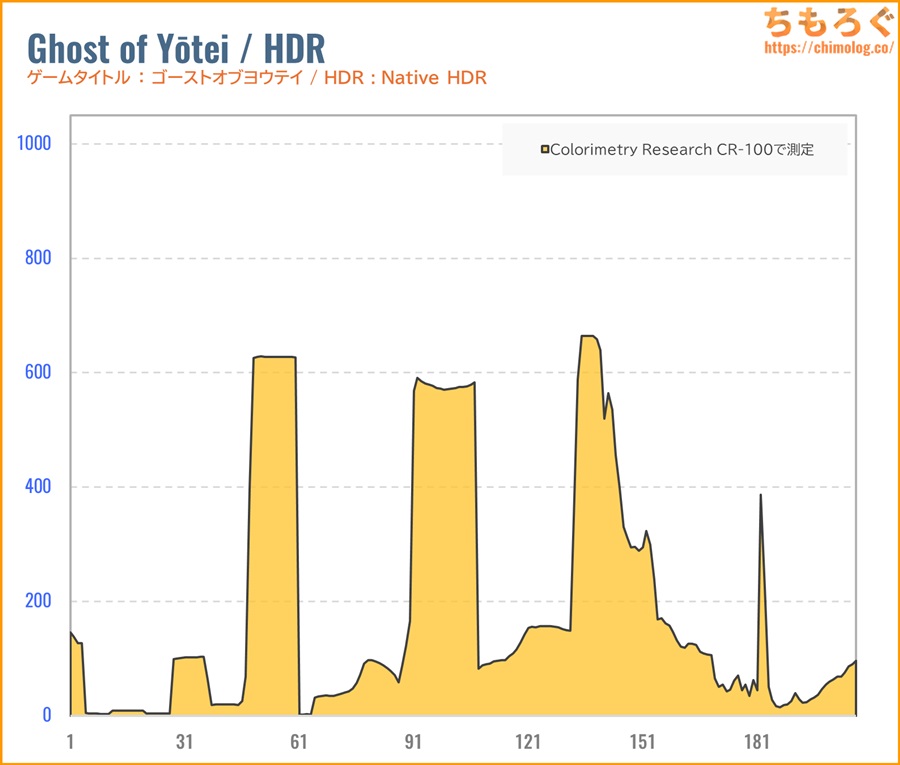The width and height of the screenshot is (900, 765).
Task: Click the Ghost of Yōtei / HDR title
Action: 176,49
